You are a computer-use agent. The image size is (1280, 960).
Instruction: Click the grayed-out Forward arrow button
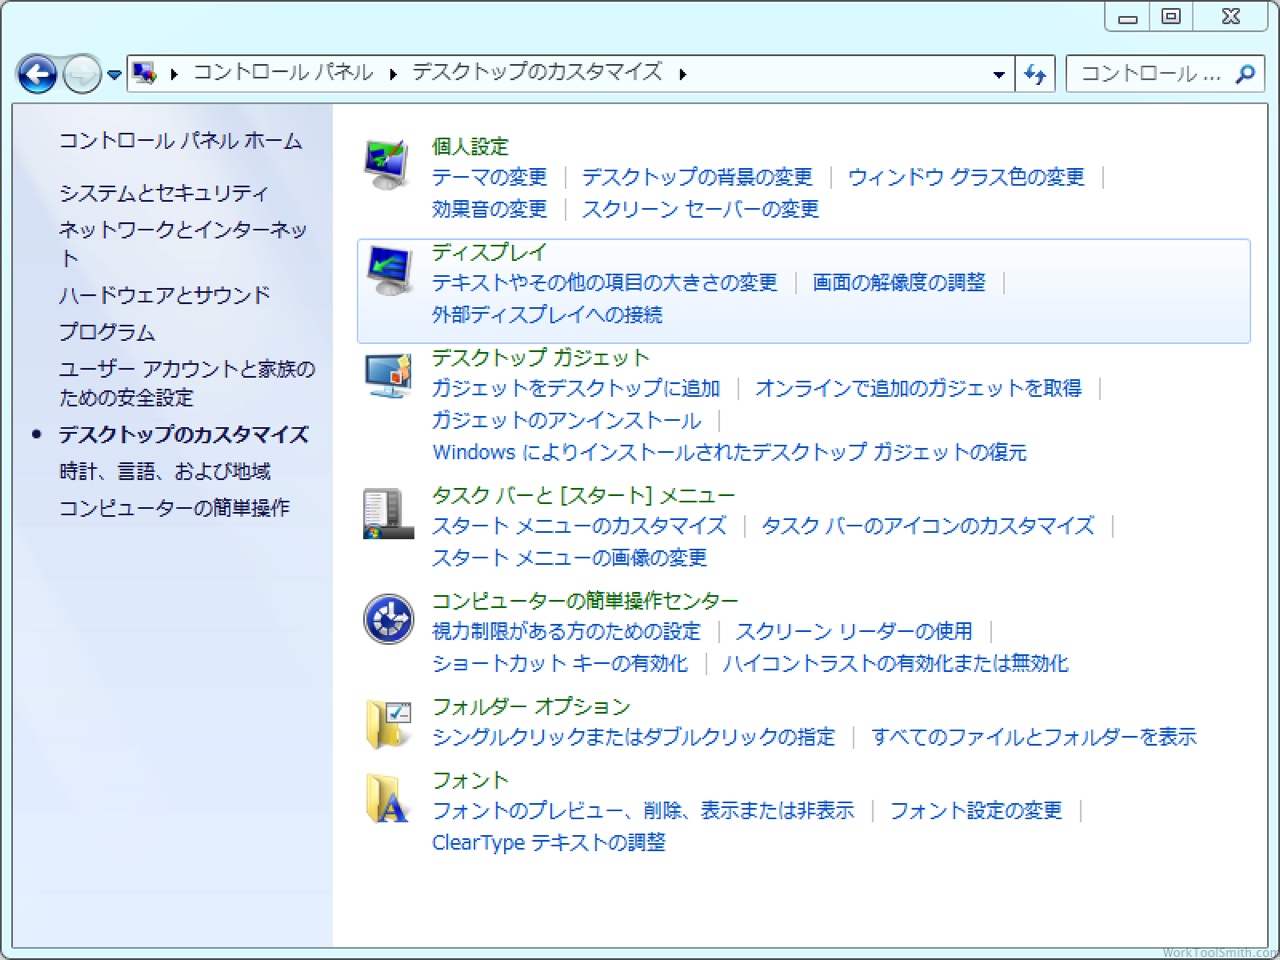tap(82, 74)
